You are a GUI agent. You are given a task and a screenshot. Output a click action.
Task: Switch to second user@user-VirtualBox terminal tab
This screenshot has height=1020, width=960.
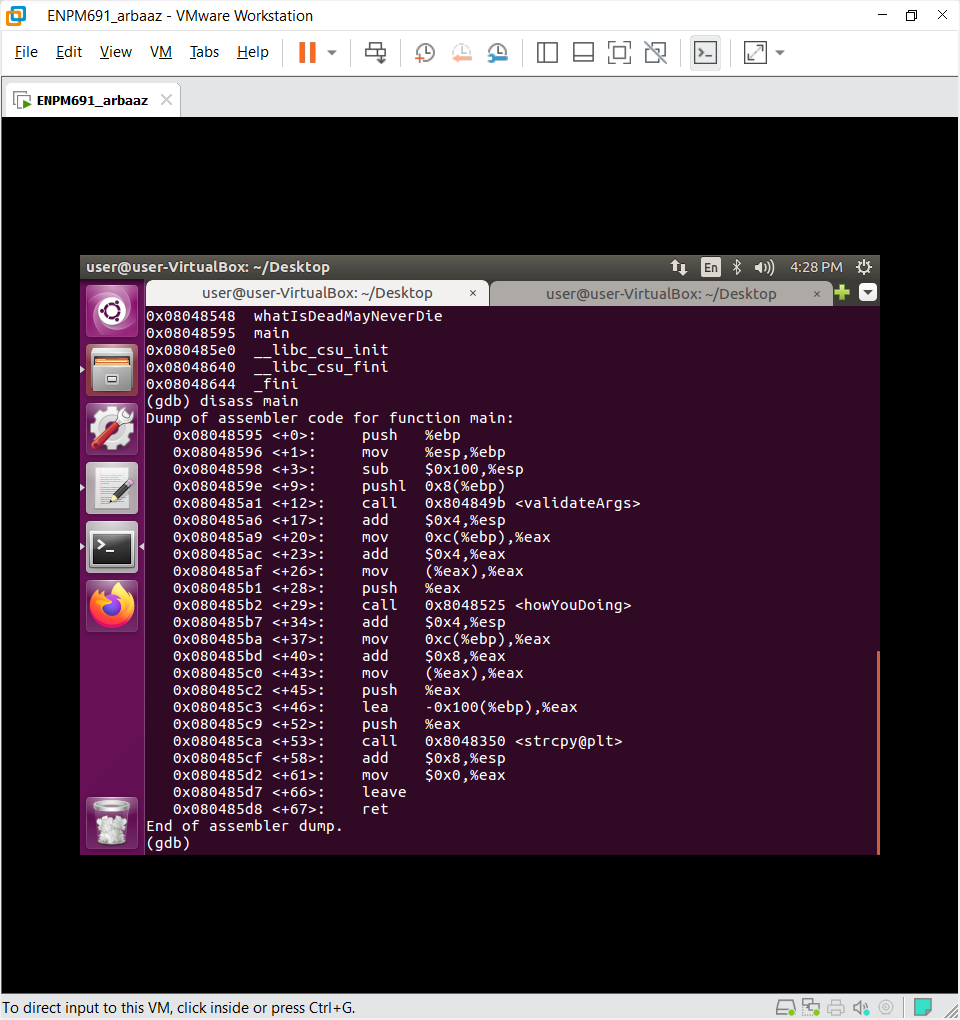660,293
